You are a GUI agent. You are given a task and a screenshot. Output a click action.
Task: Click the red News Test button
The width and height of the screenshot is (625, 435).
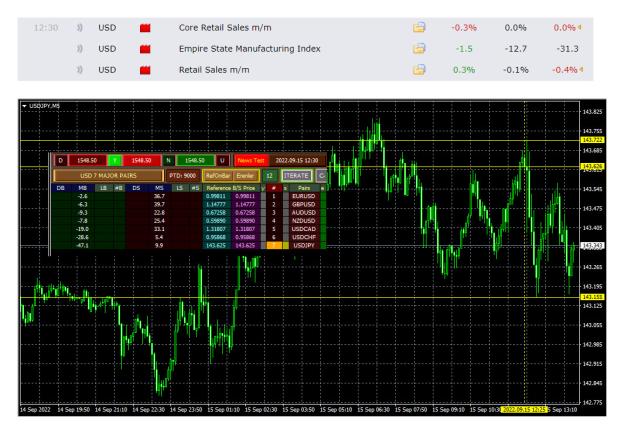[251, 160]
